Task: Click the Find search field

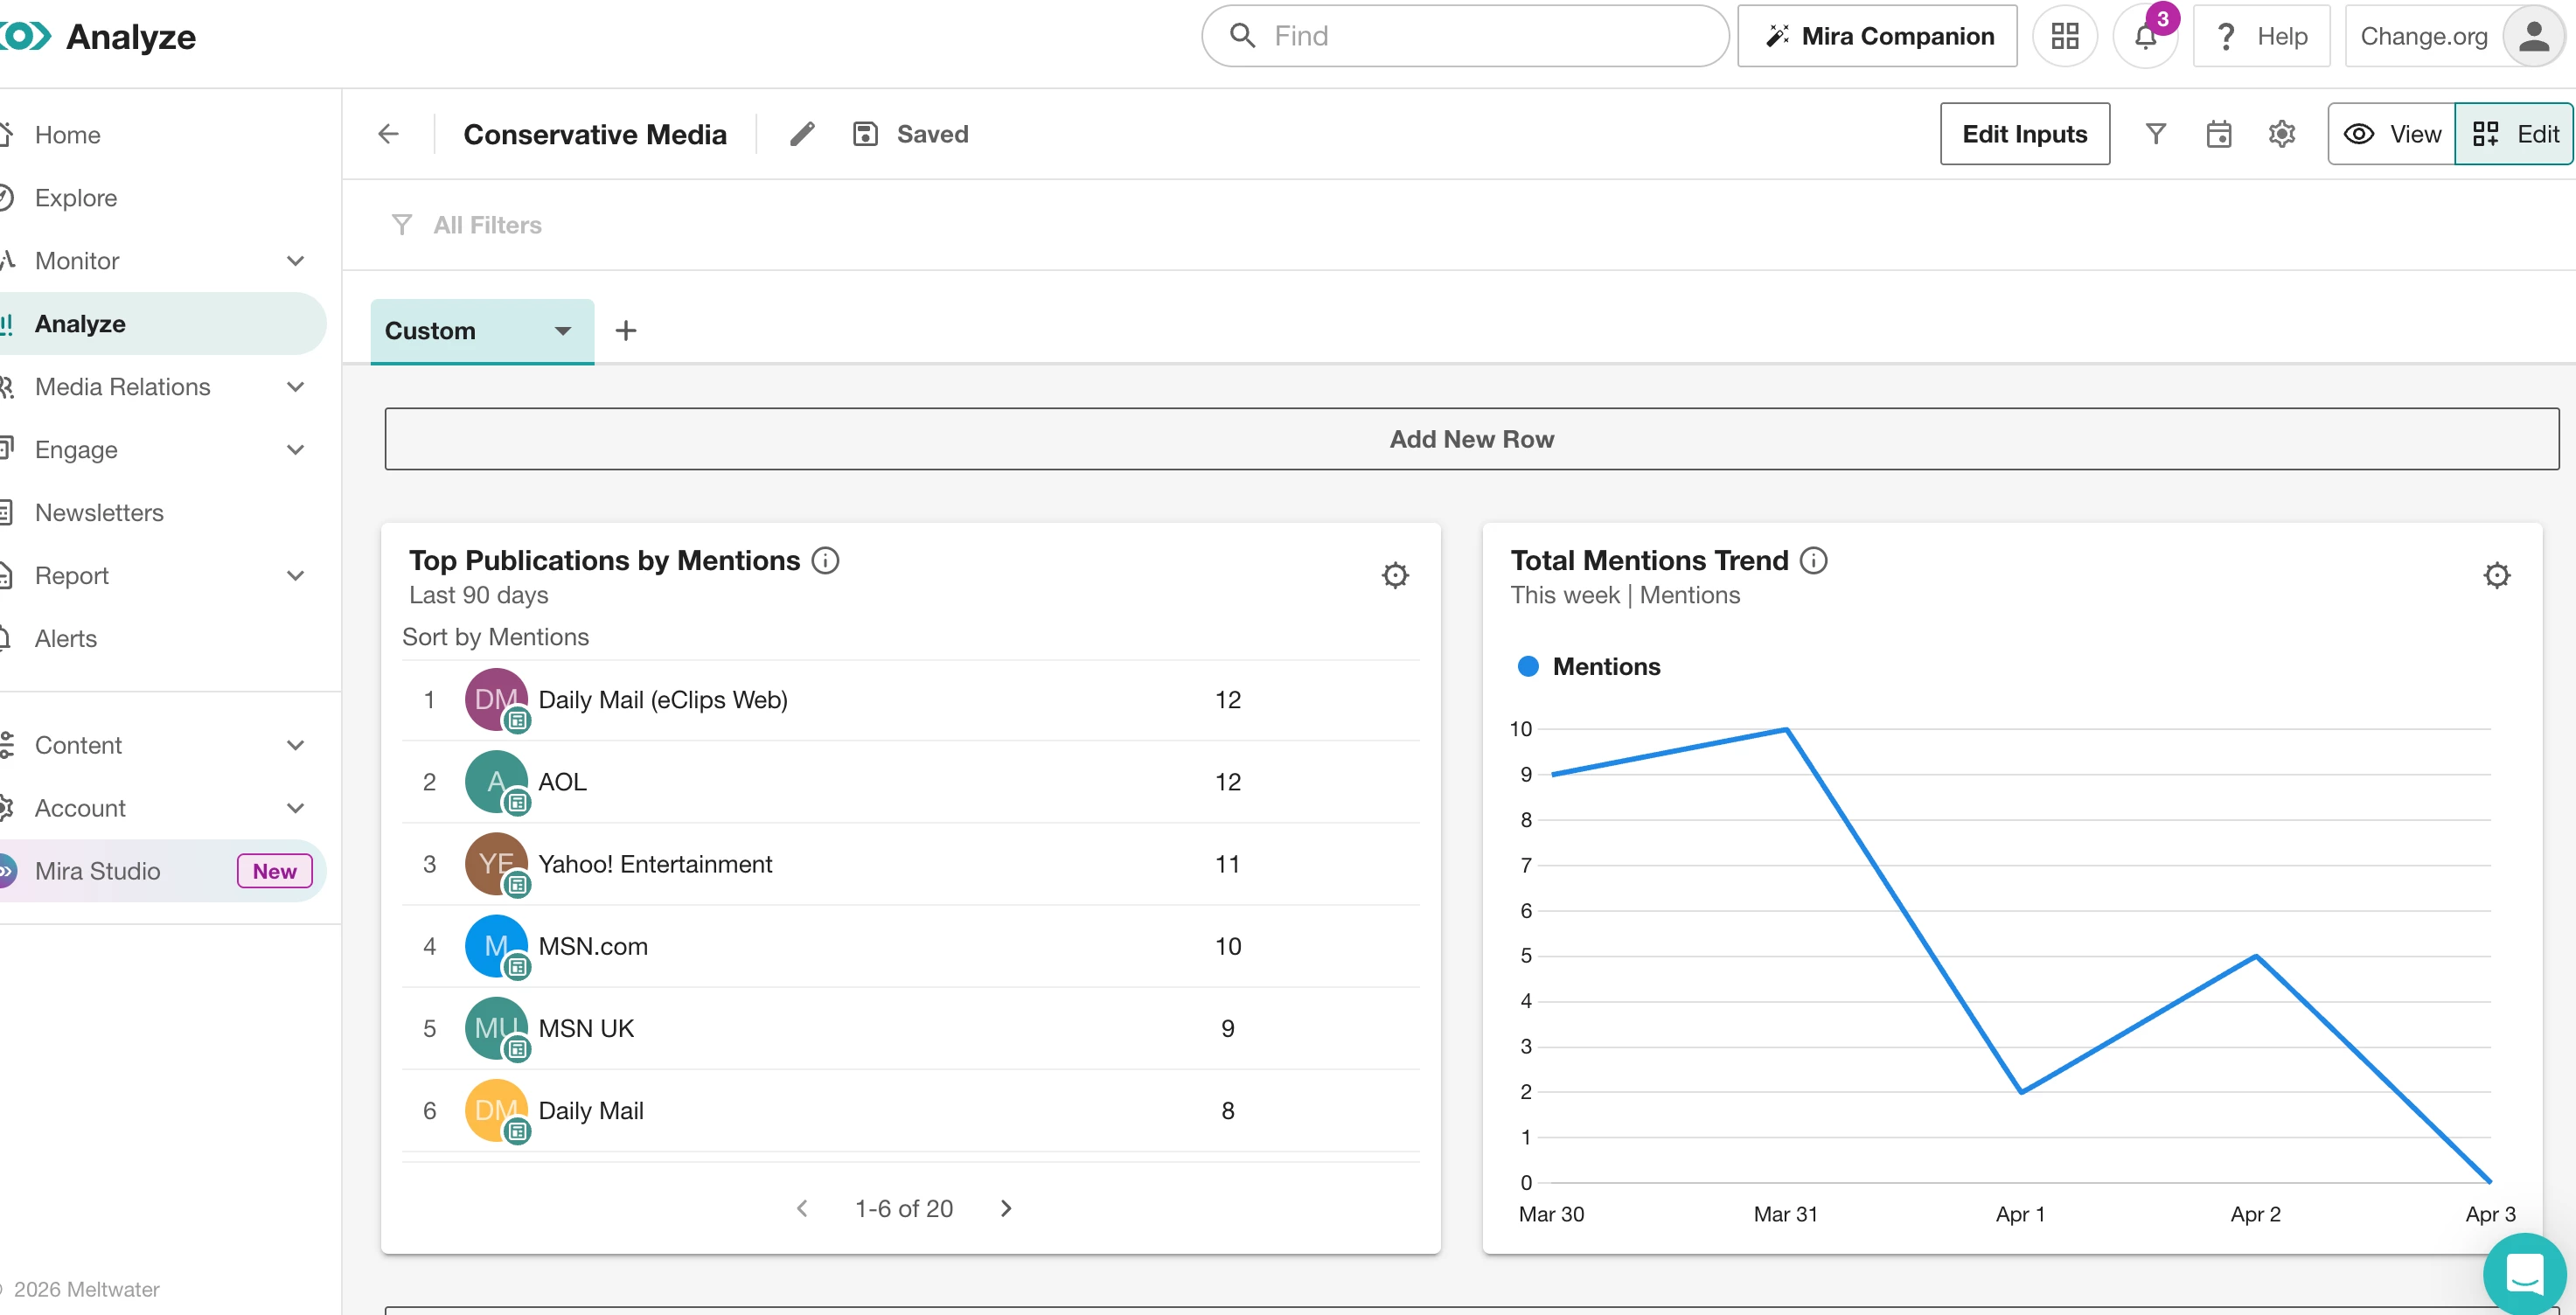Action: tap(1480, 37)
